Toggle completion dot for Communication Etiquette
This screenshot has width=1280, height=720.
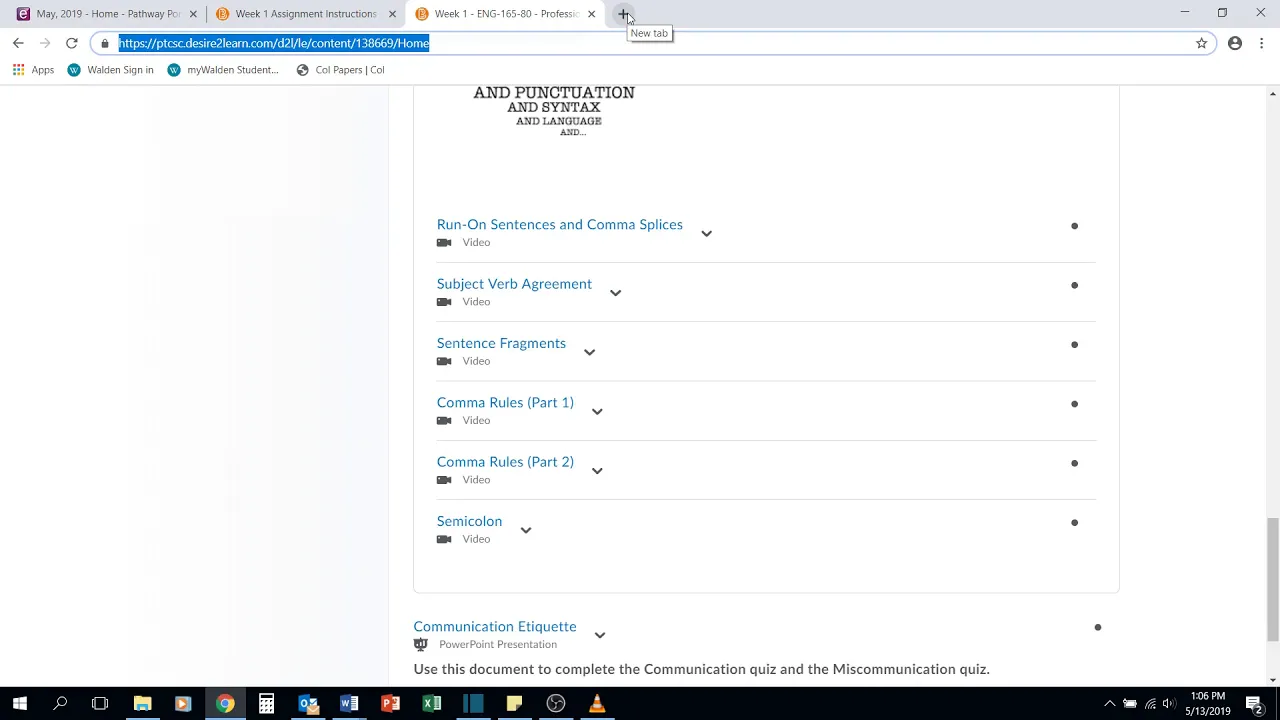coord(1097,628)
